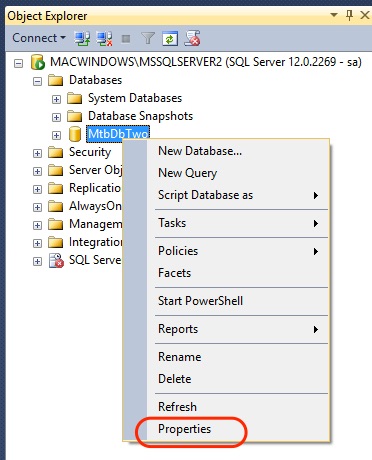Screen dimensions: 372x460
Task: Select the System Databases tree label
Action: (135, 98)
